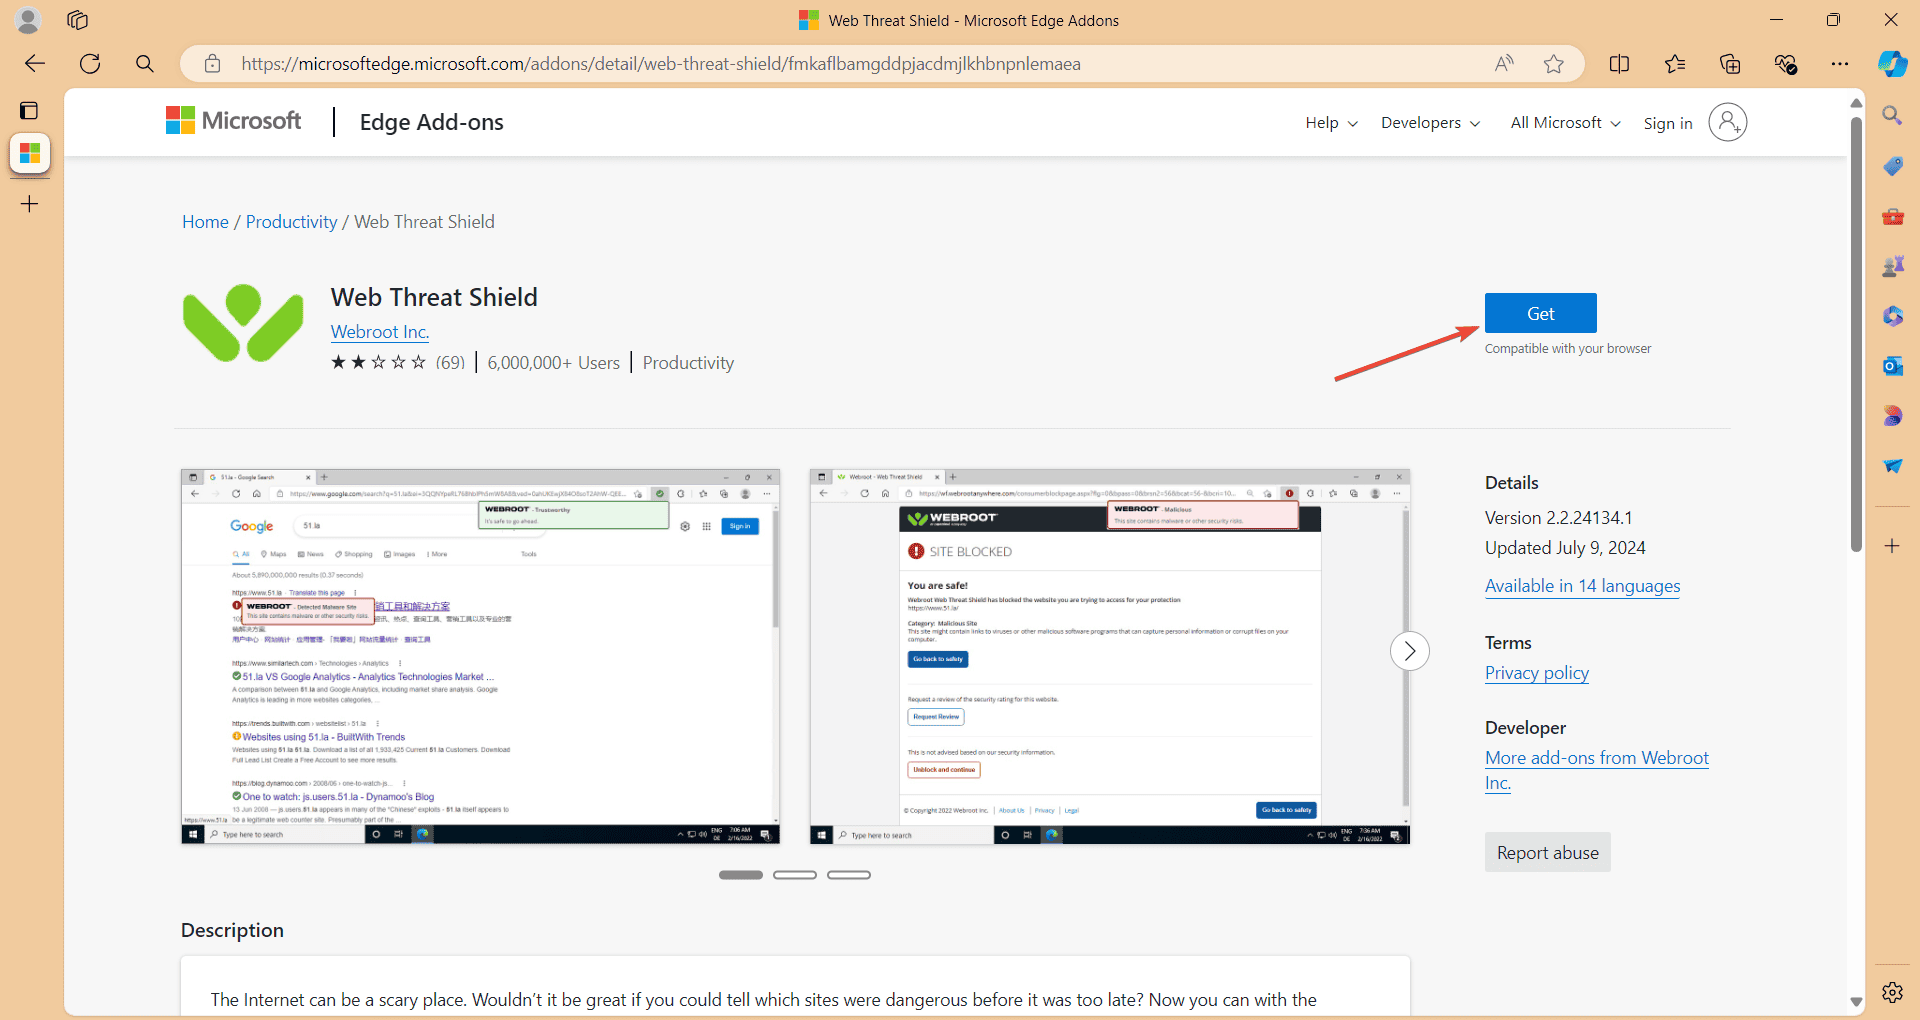Open Browser essentials in the toolbar

tap(1785, 63)
